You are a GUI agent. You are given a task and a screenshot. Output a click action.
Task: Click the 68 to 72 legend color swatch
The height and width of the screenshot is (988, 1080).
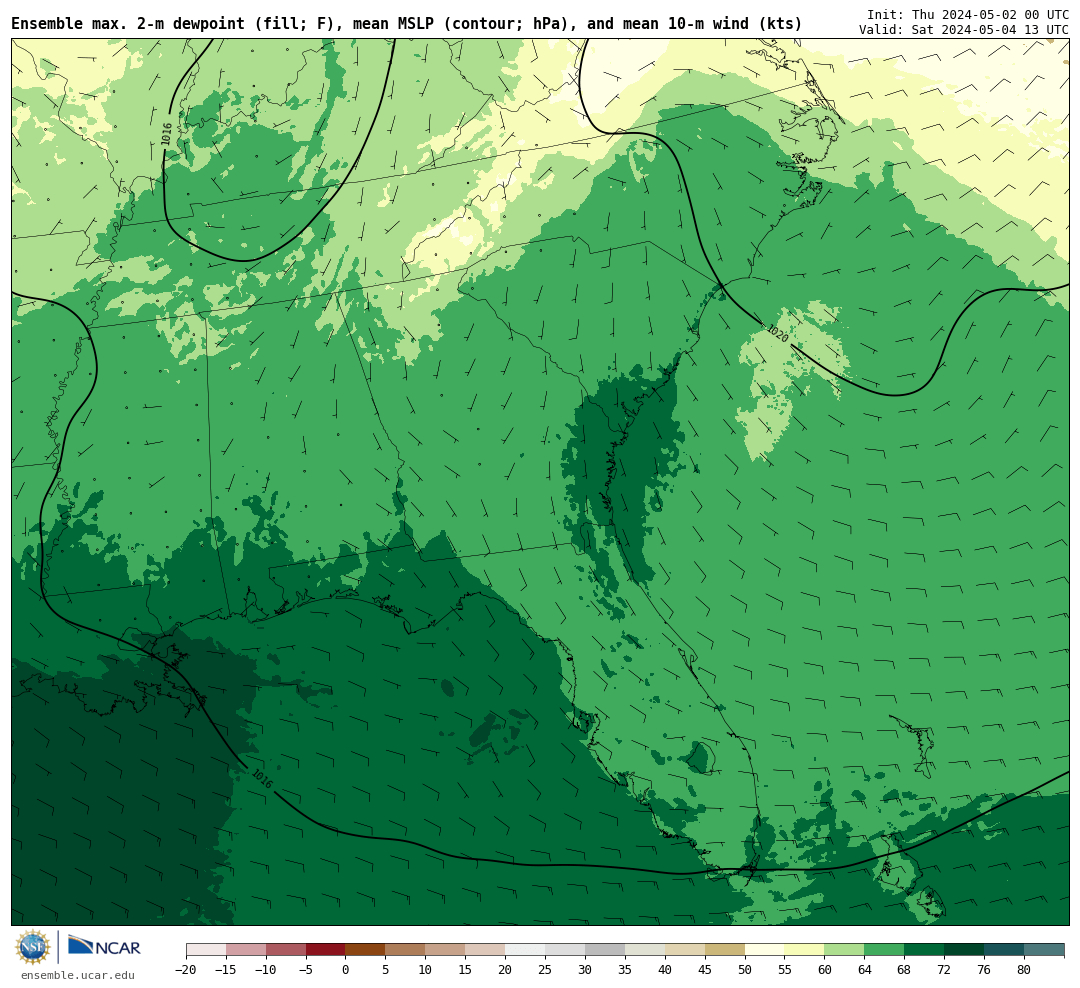click(925, 950)
